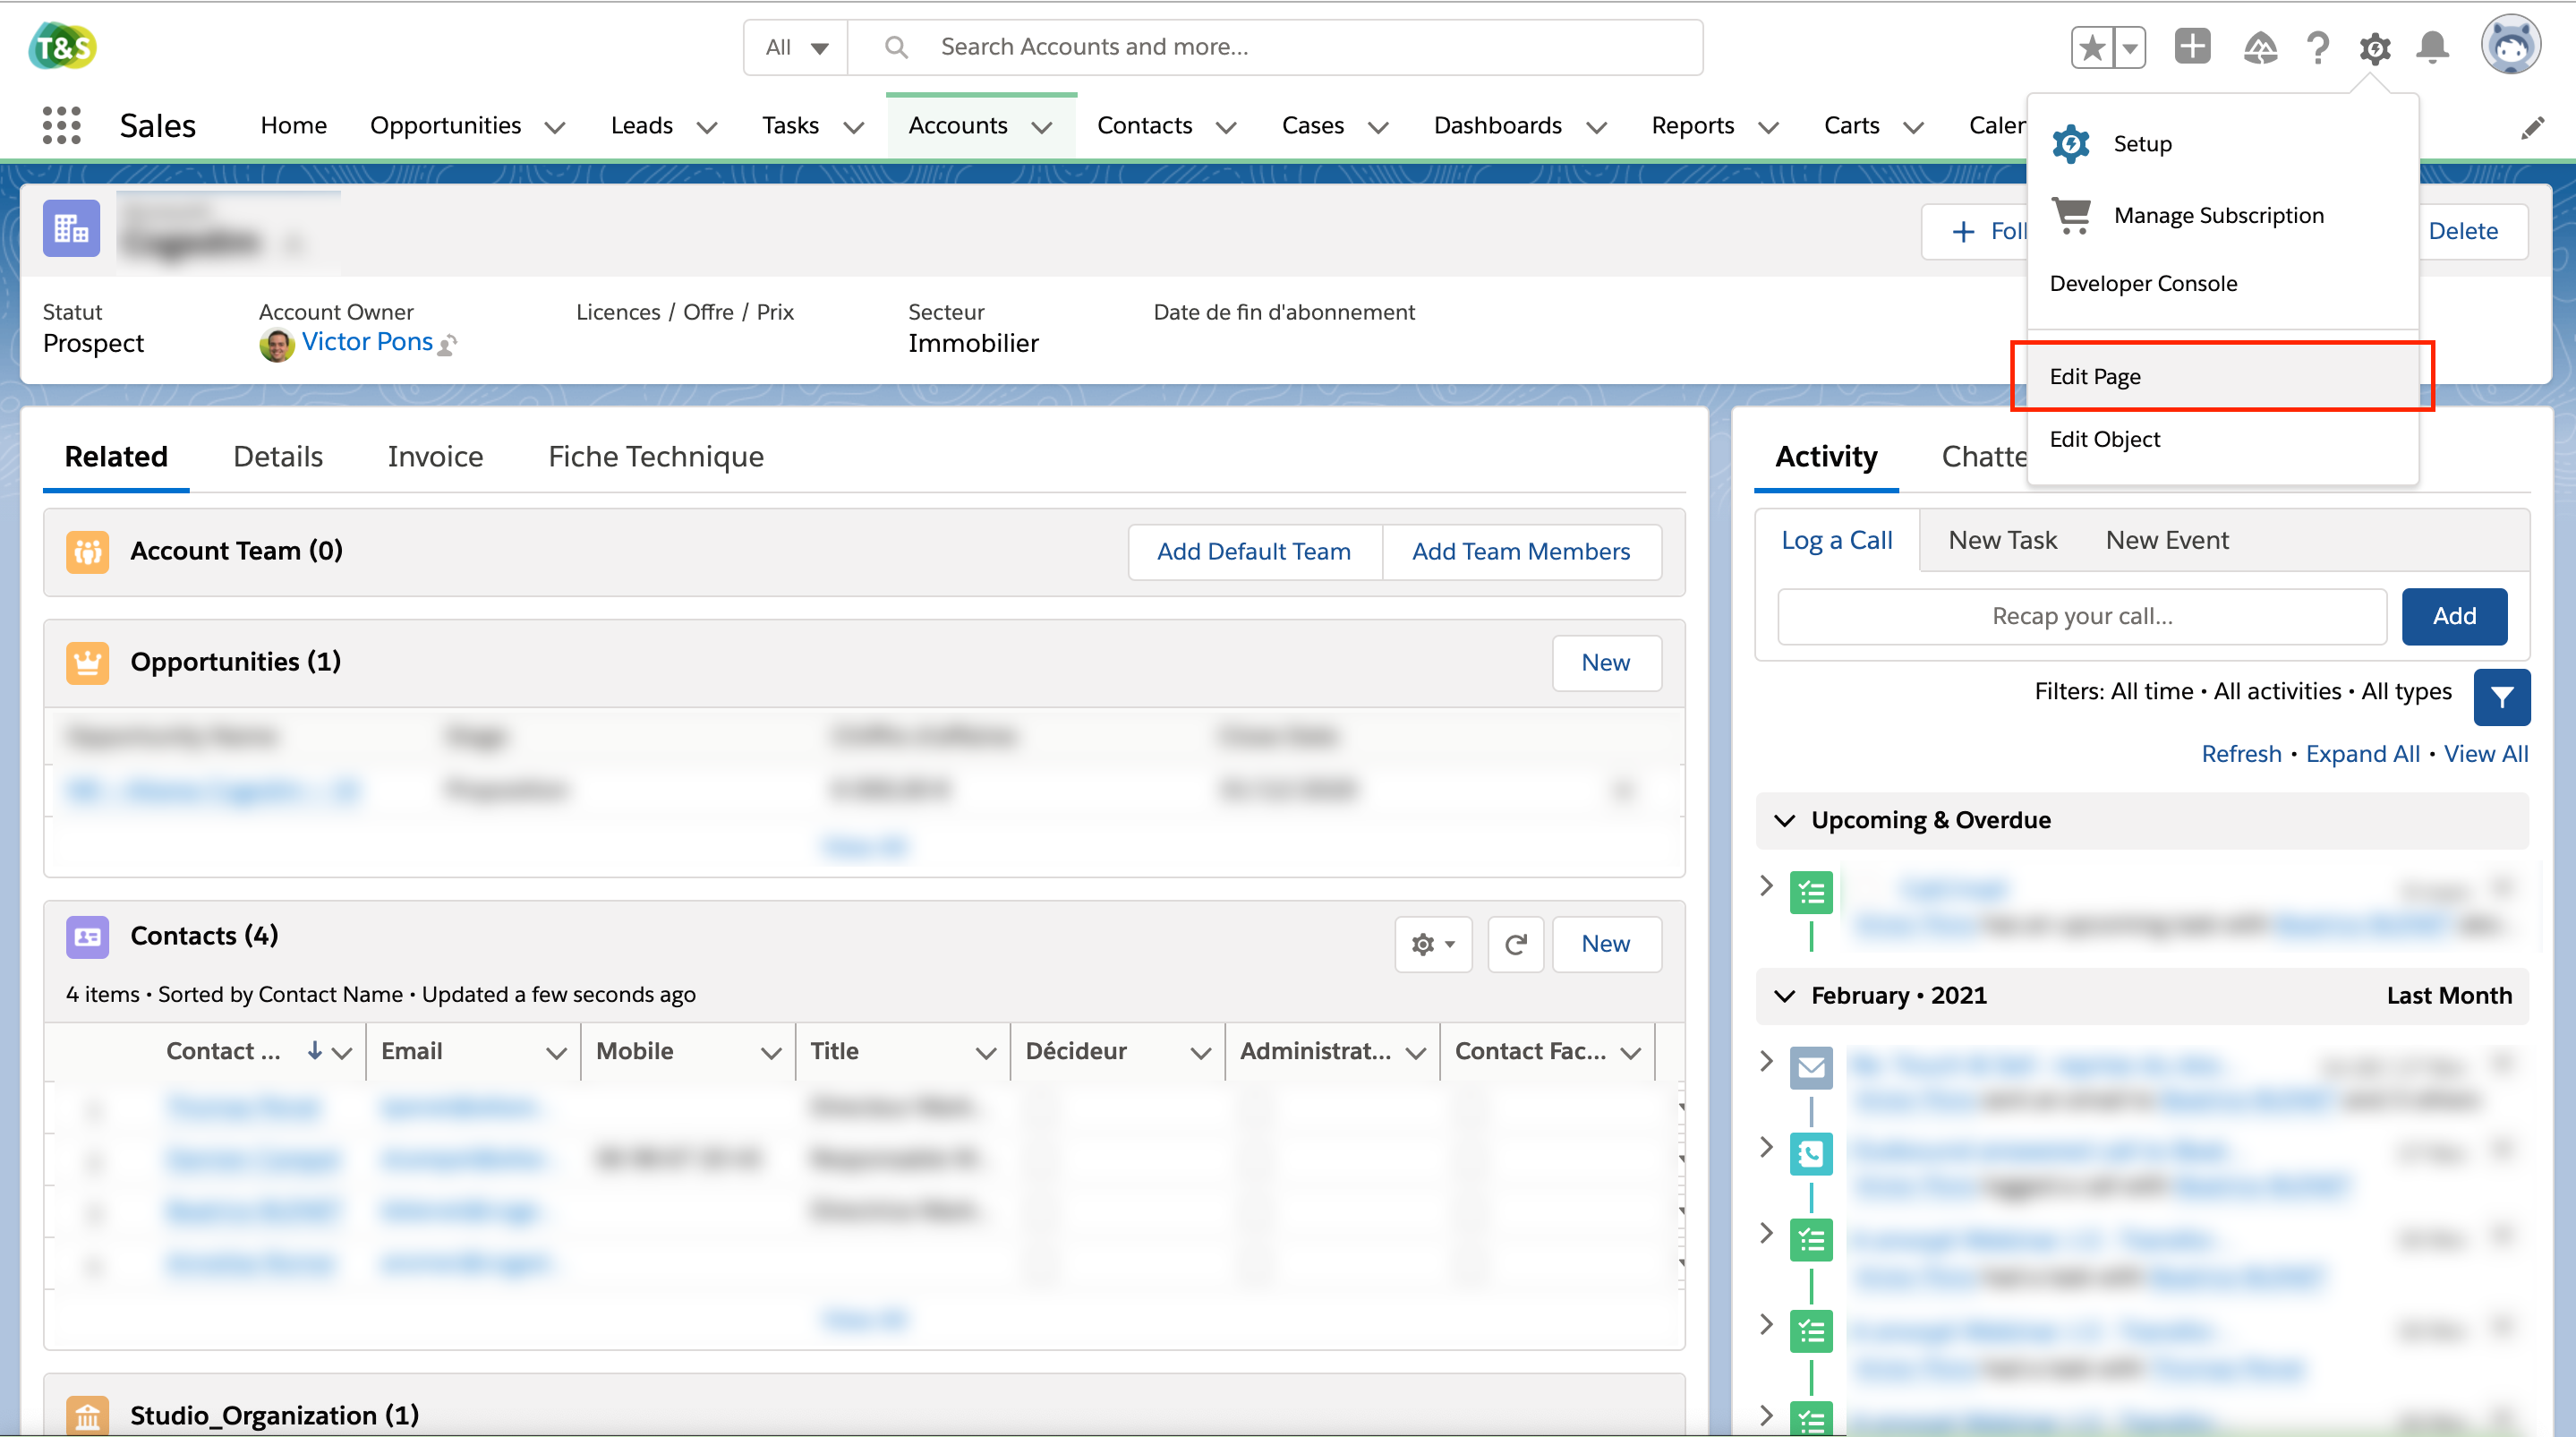Click the Studio_Organization building icon

[x=87, y=1415]
